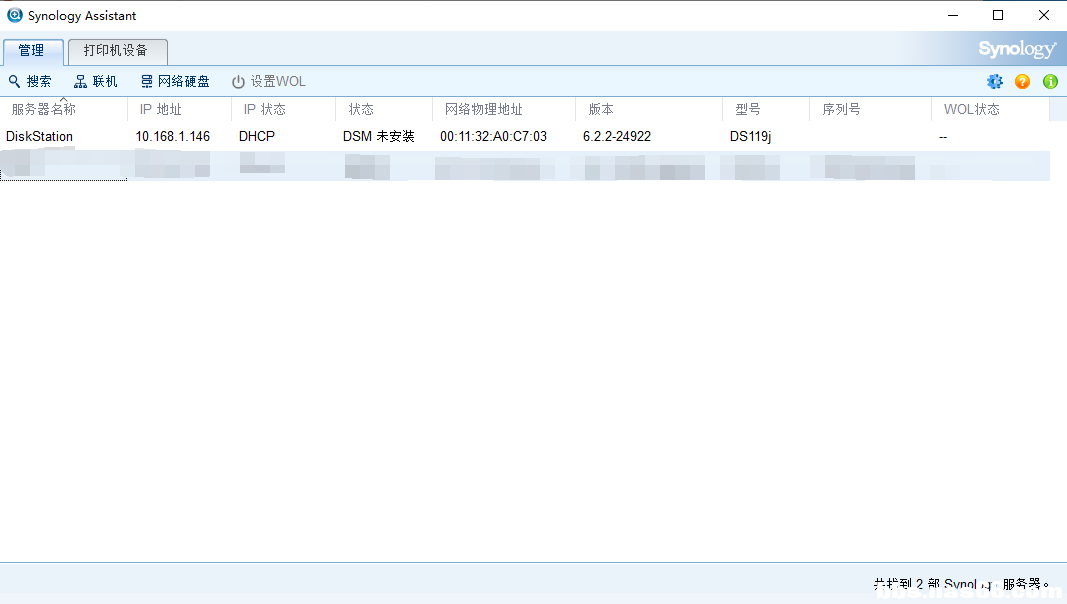The height and width of the screenshot is (604, 1067).
Task: Sort by Server Name (服务器名称) column
Action: pos(44,110)
